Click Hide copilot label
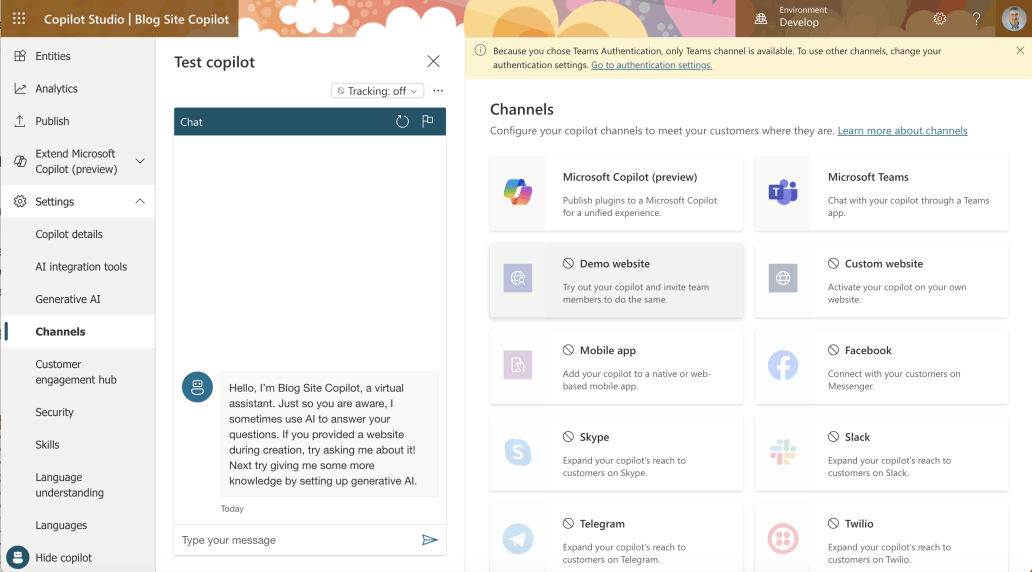 [x=64, y=558]
